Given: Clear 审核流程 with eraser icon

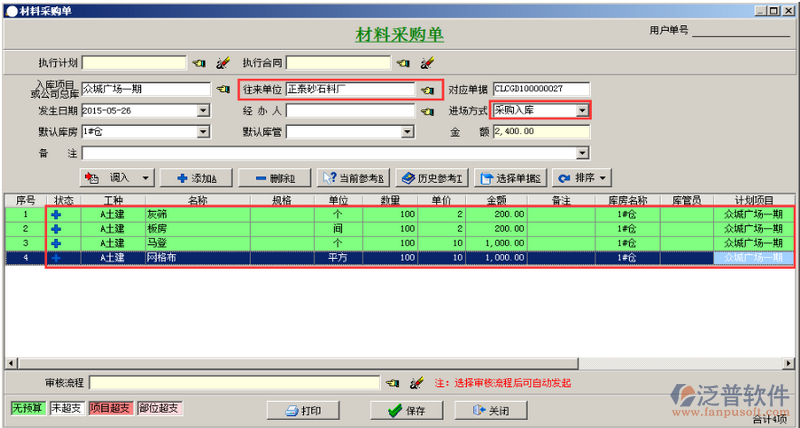Looking at the screenshot, I should point(417,383).
